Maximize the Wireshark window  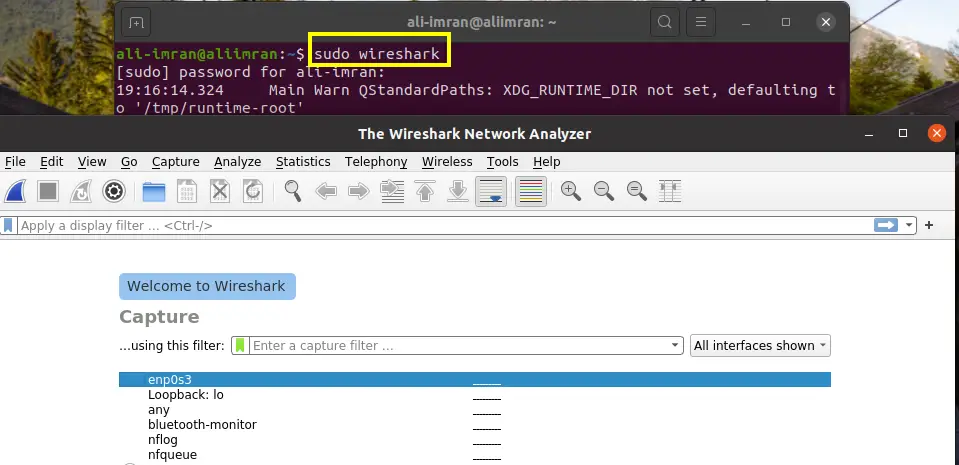click(903, 133)
